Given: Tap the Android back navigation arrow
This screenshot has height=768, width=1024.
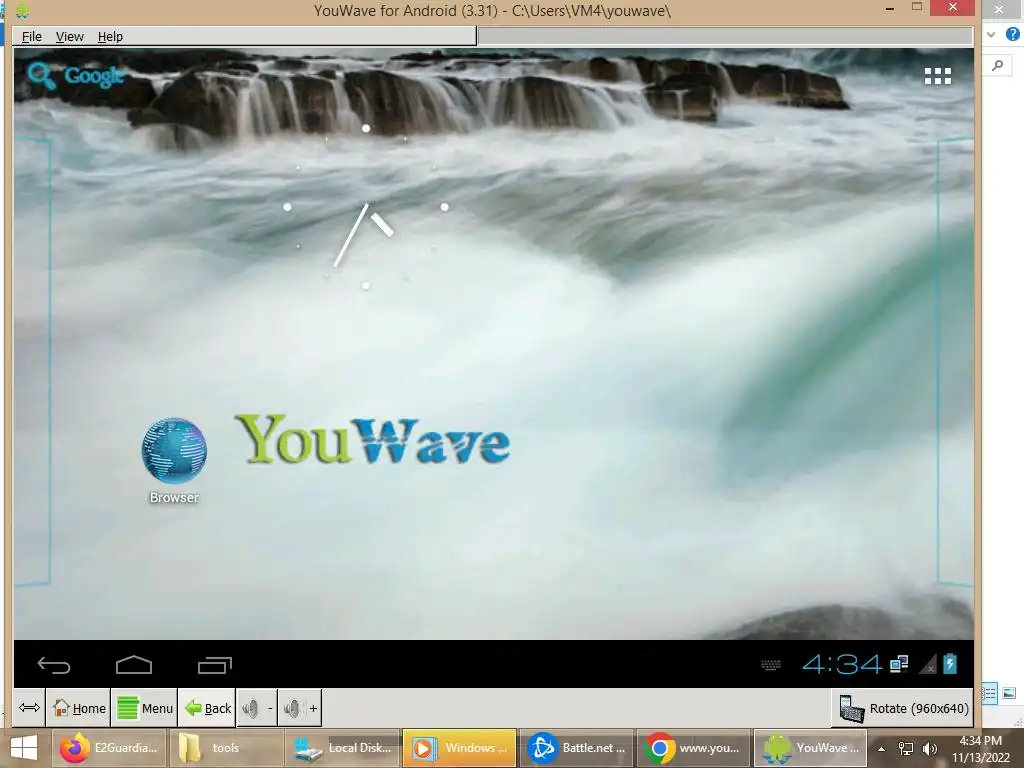Looking at the screenshot, I should coord(54,665).
